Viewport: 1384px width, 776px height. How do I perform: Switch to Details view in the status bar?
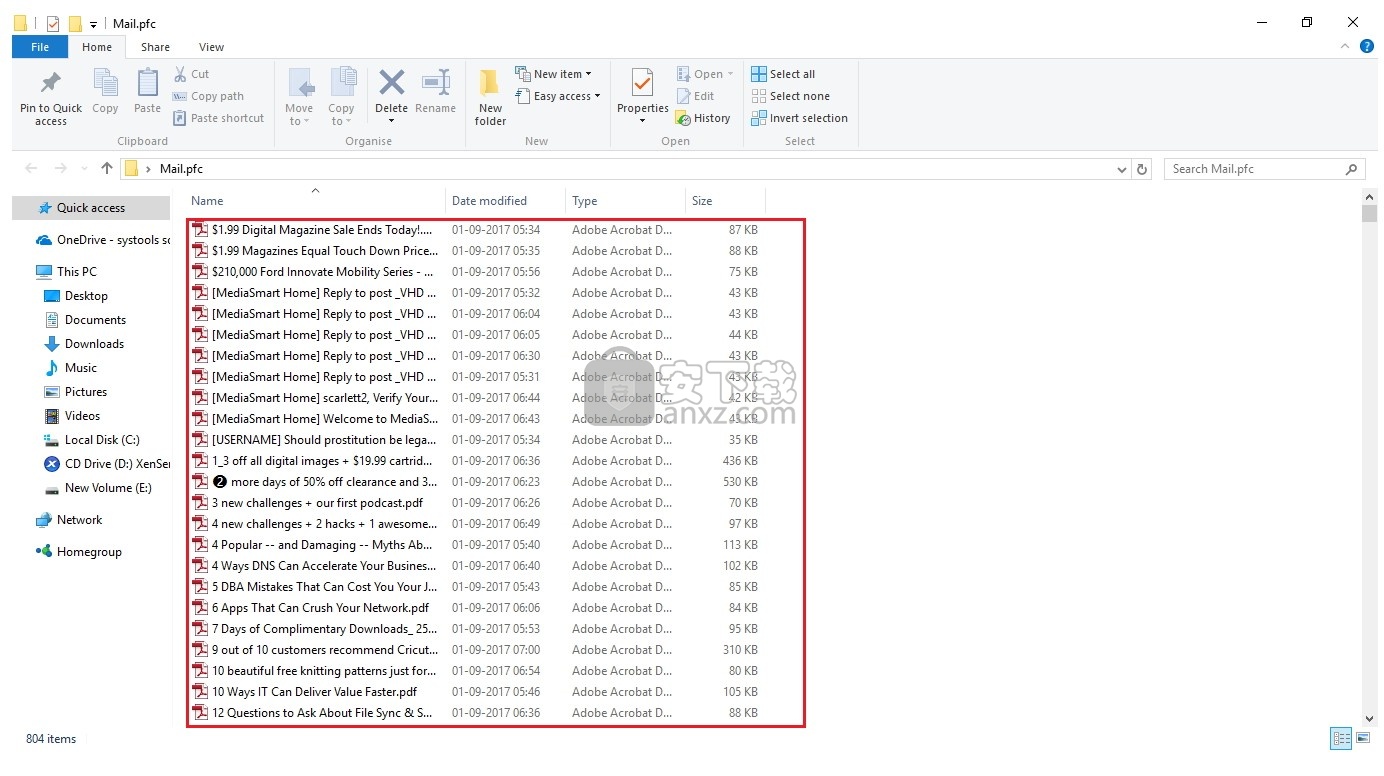pyautogui.click(x=1341, y=739)
